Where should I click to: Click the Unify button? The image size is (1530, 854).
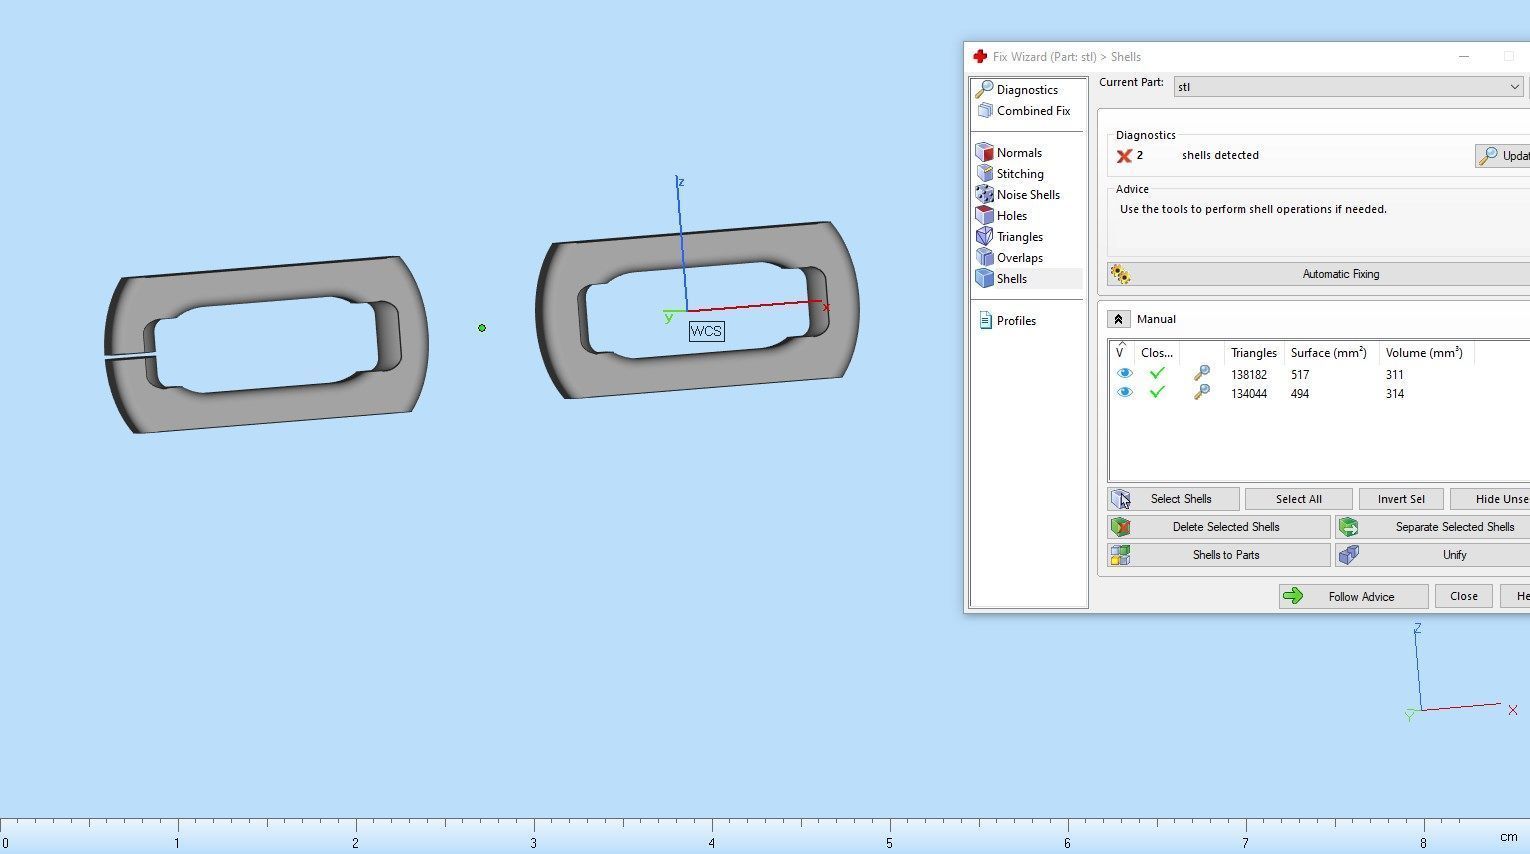click(1434, 555)
